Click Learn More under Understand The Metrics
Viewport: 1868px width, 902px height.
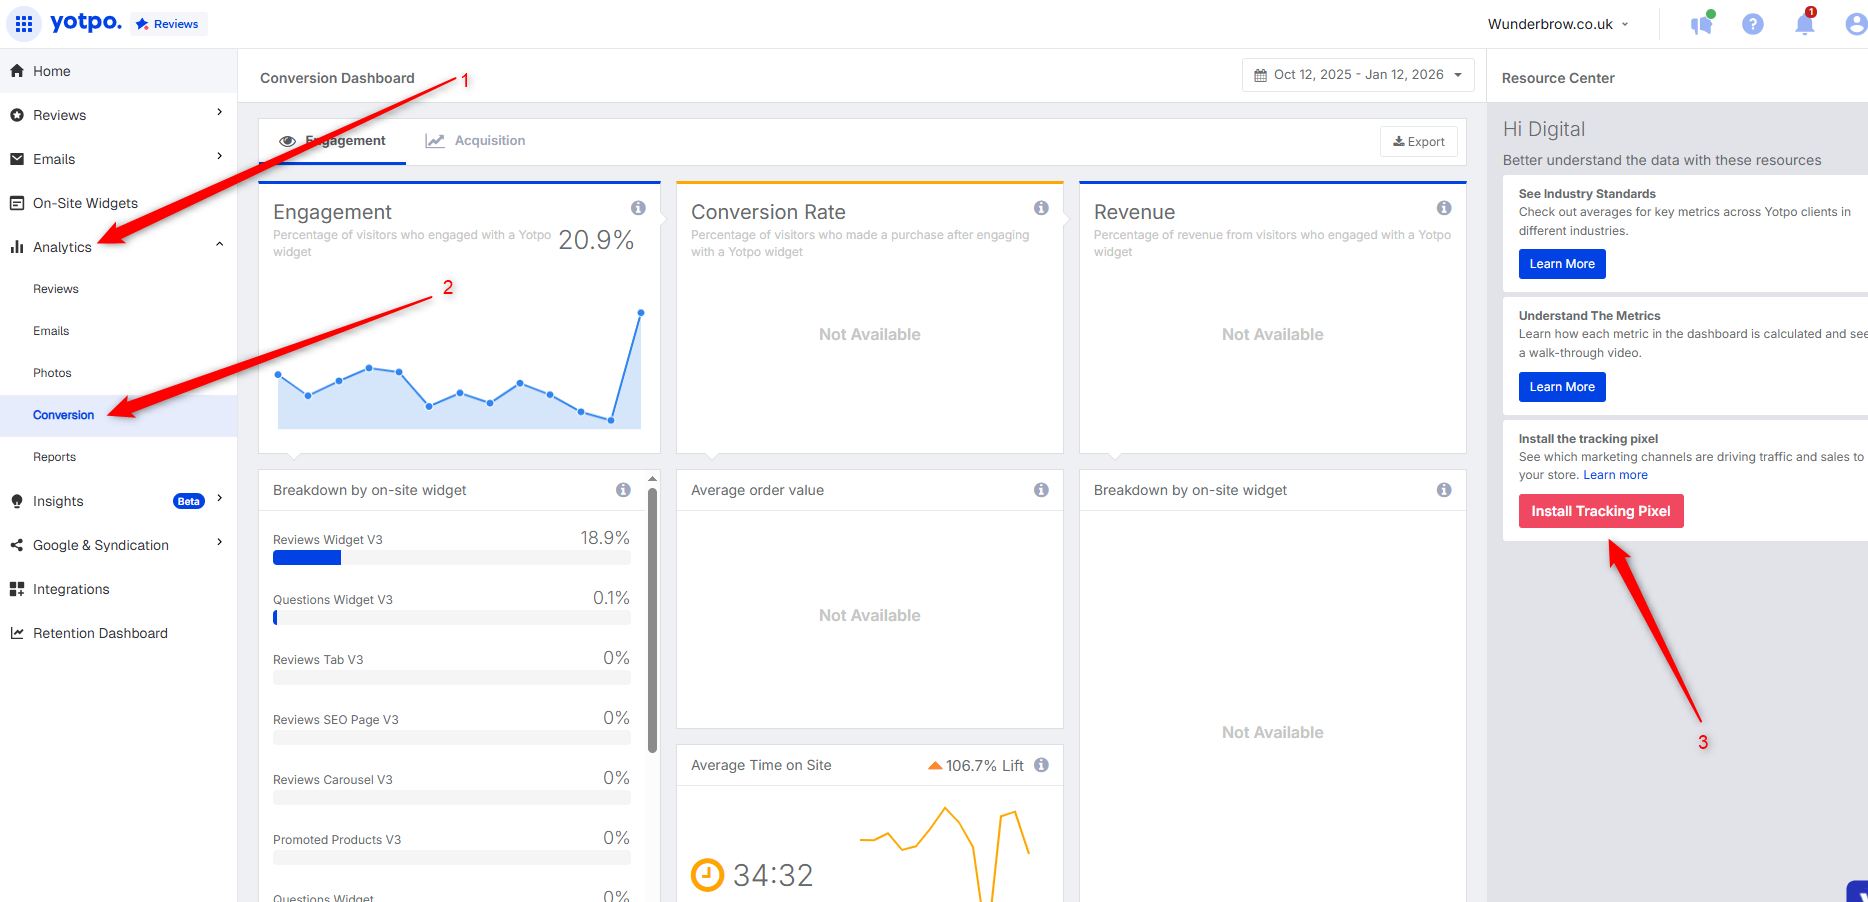(1562, 387)
